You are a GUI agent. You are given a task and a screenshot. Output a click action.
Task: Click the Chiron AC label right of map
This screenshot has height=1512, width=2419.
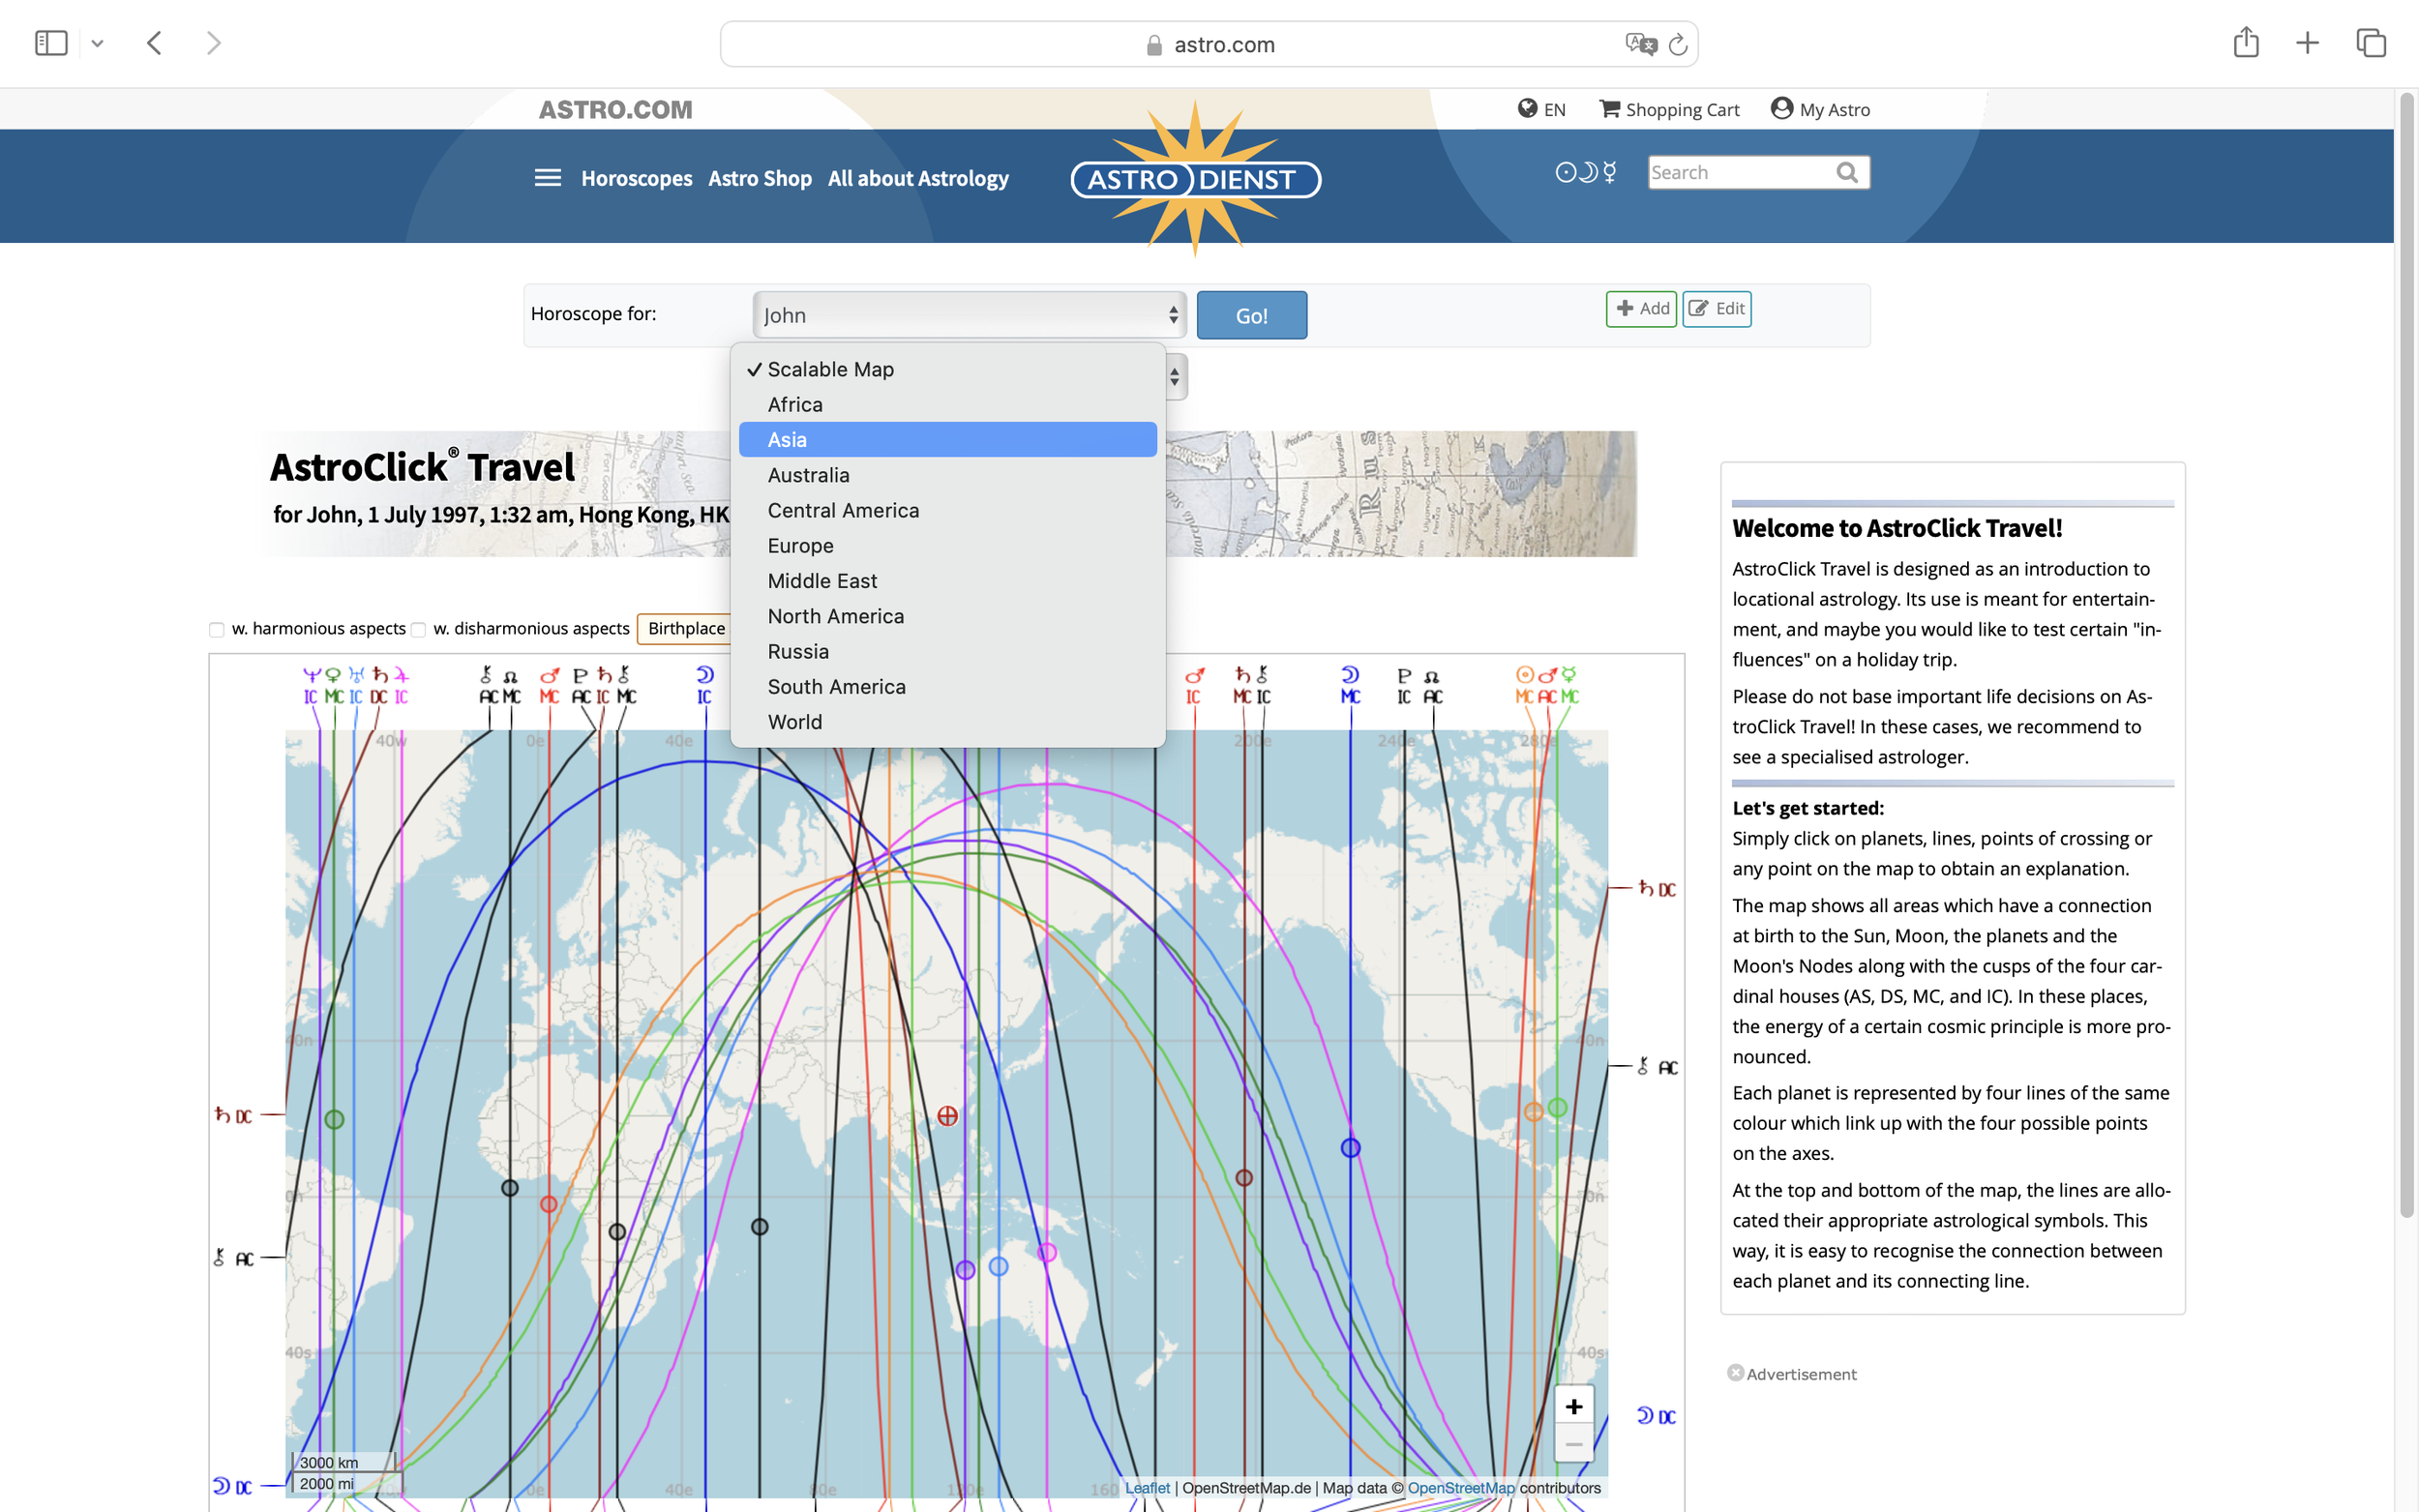pos(1657,1067)
